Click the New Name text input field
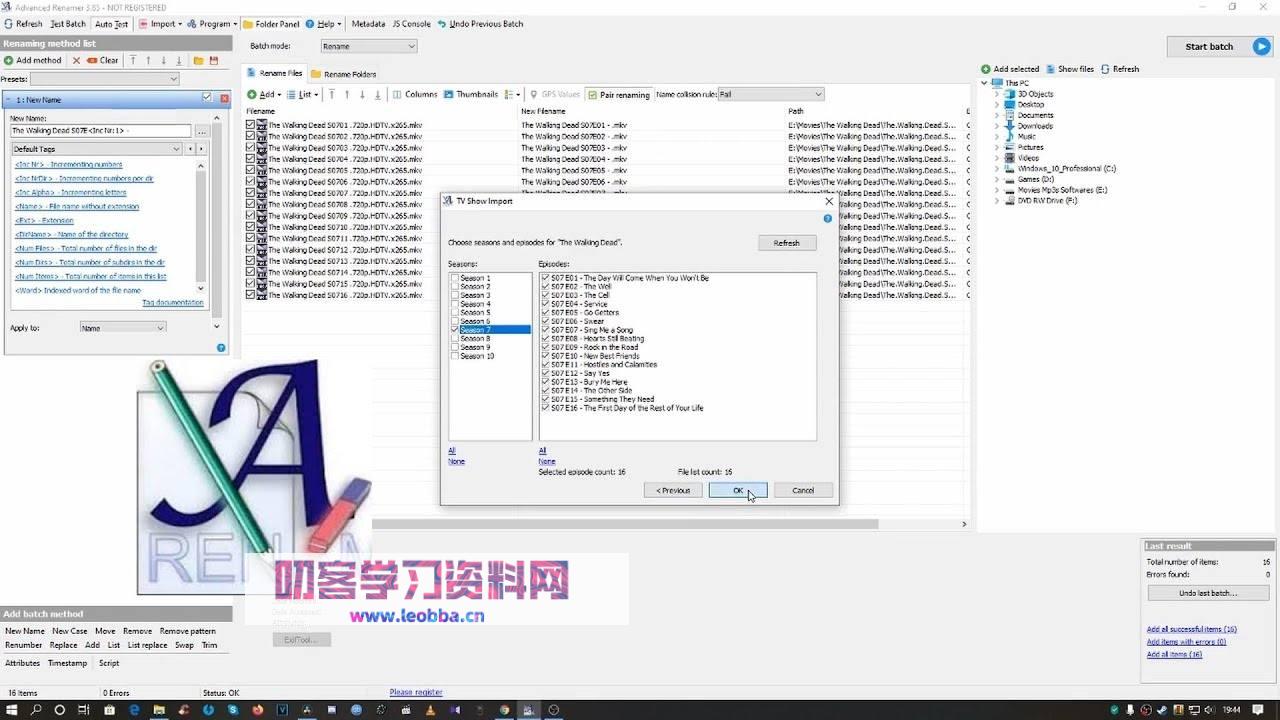The width and height of the screenshot is (1280, 720). click(100, 131)
